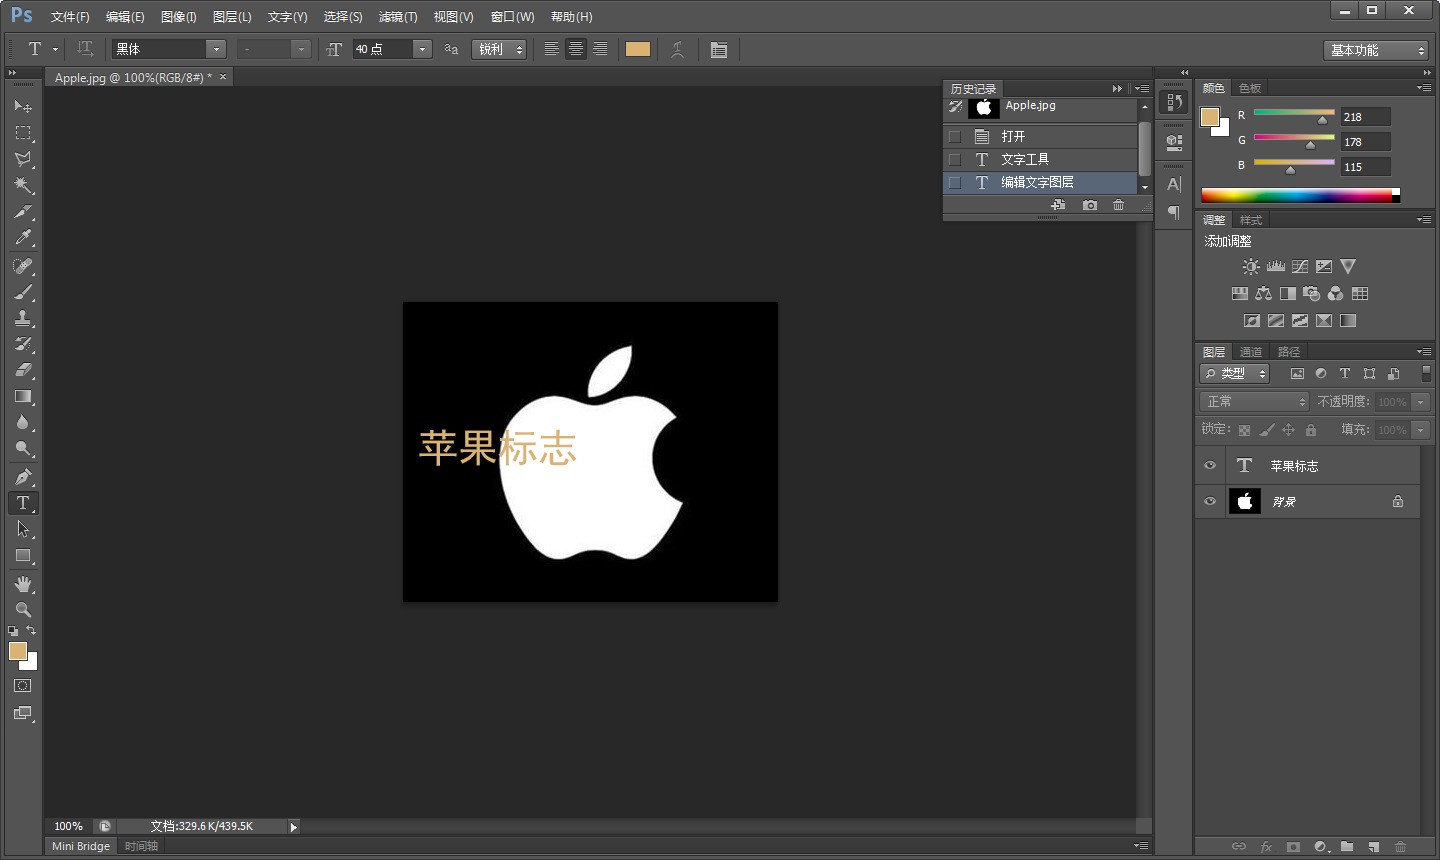Select the Zoom tool
This screenshot has height=860, width=1440.
click(23, 610)
